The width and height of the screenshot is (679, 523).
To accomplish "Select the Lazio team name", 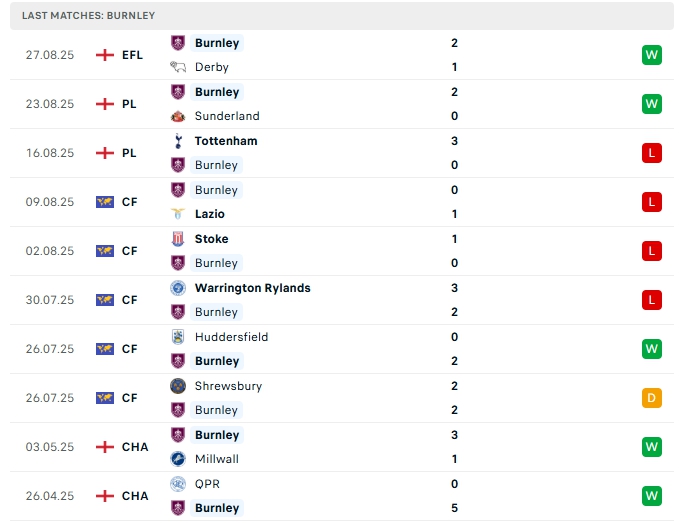I will (210, 214).
